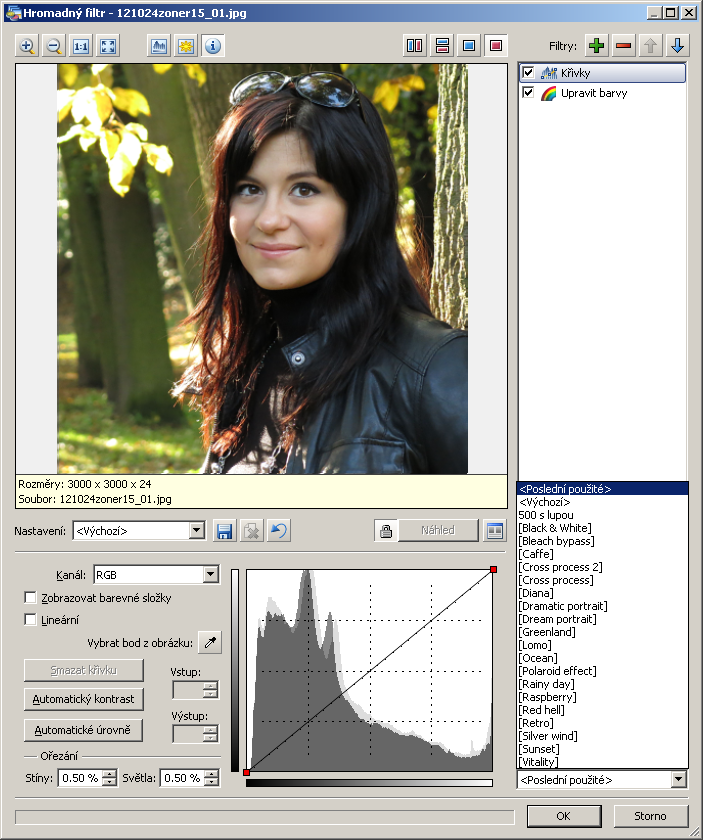Set preview zoom to 1:1
The height and width of the screenshot is (840, 703).
pos(81,46)
